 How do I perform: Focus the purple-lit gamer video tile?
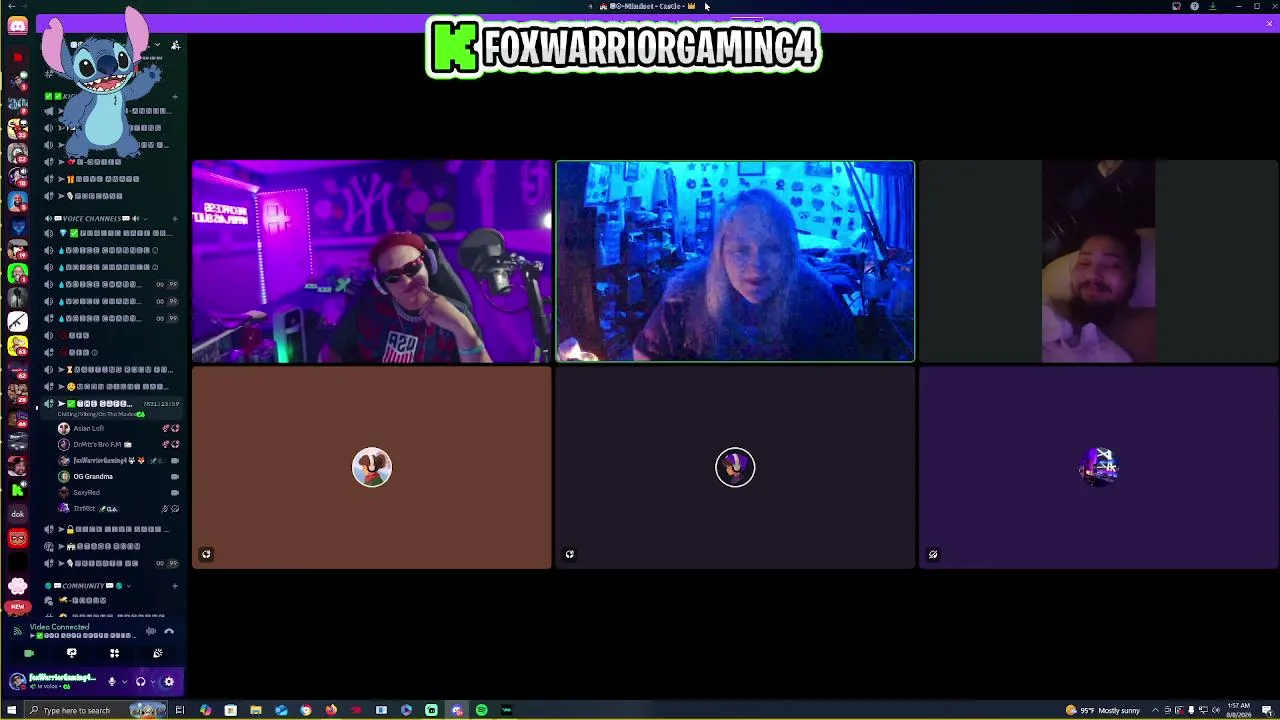tap(371, 261)
